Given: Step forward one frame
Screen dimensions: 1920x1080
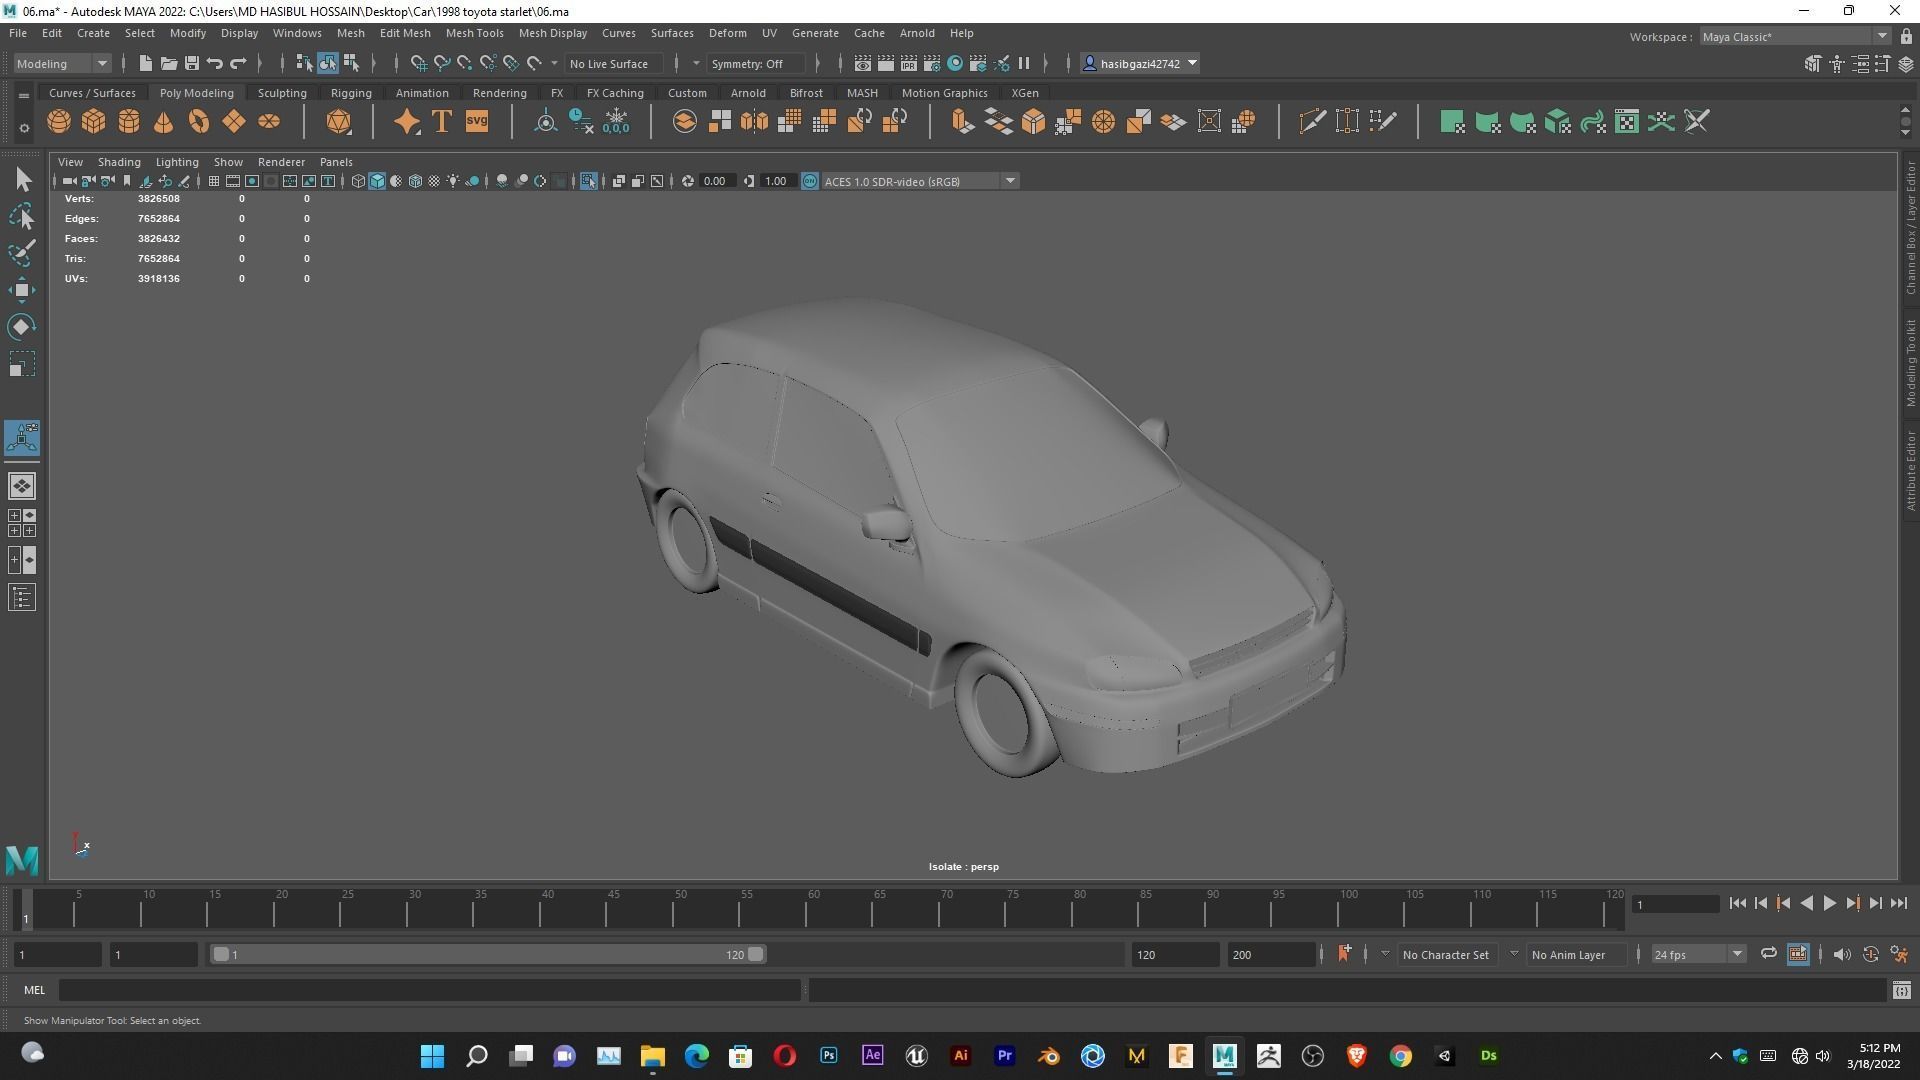Looking at the screenshot, I should click(1875, 903).
